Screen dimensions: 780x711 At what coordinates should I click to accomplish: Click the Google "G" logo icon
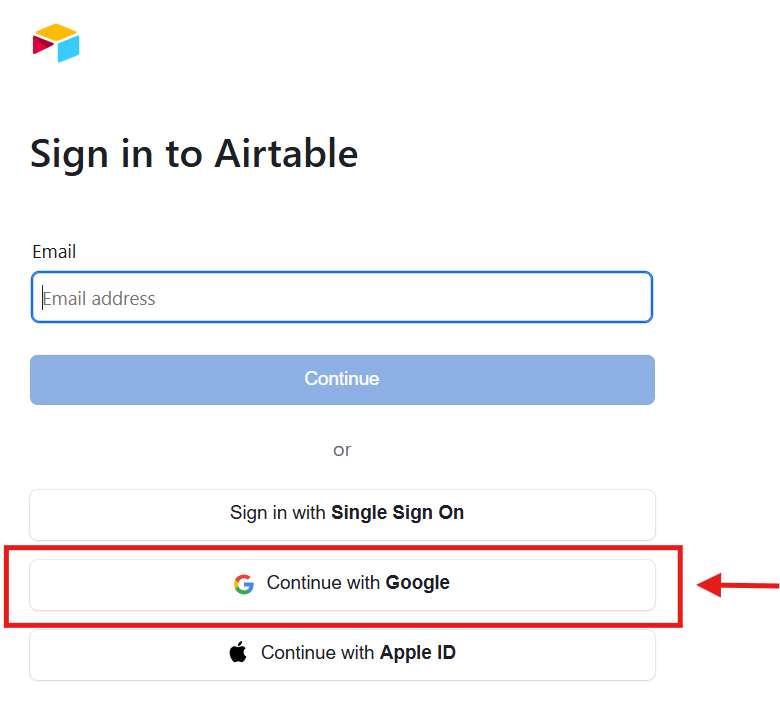point(244,584)
